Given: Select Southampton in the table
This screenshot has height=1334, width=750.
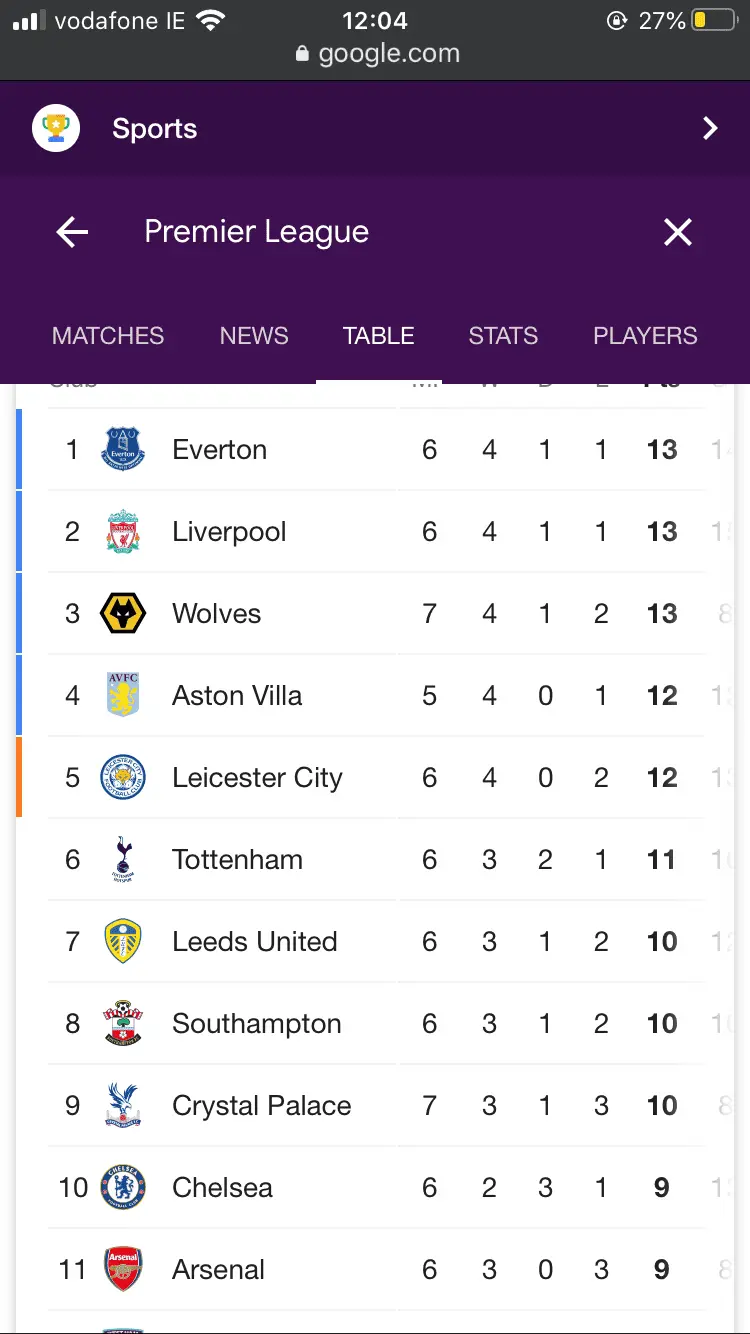Looking at the screenshot, I should click(256, 1023).
